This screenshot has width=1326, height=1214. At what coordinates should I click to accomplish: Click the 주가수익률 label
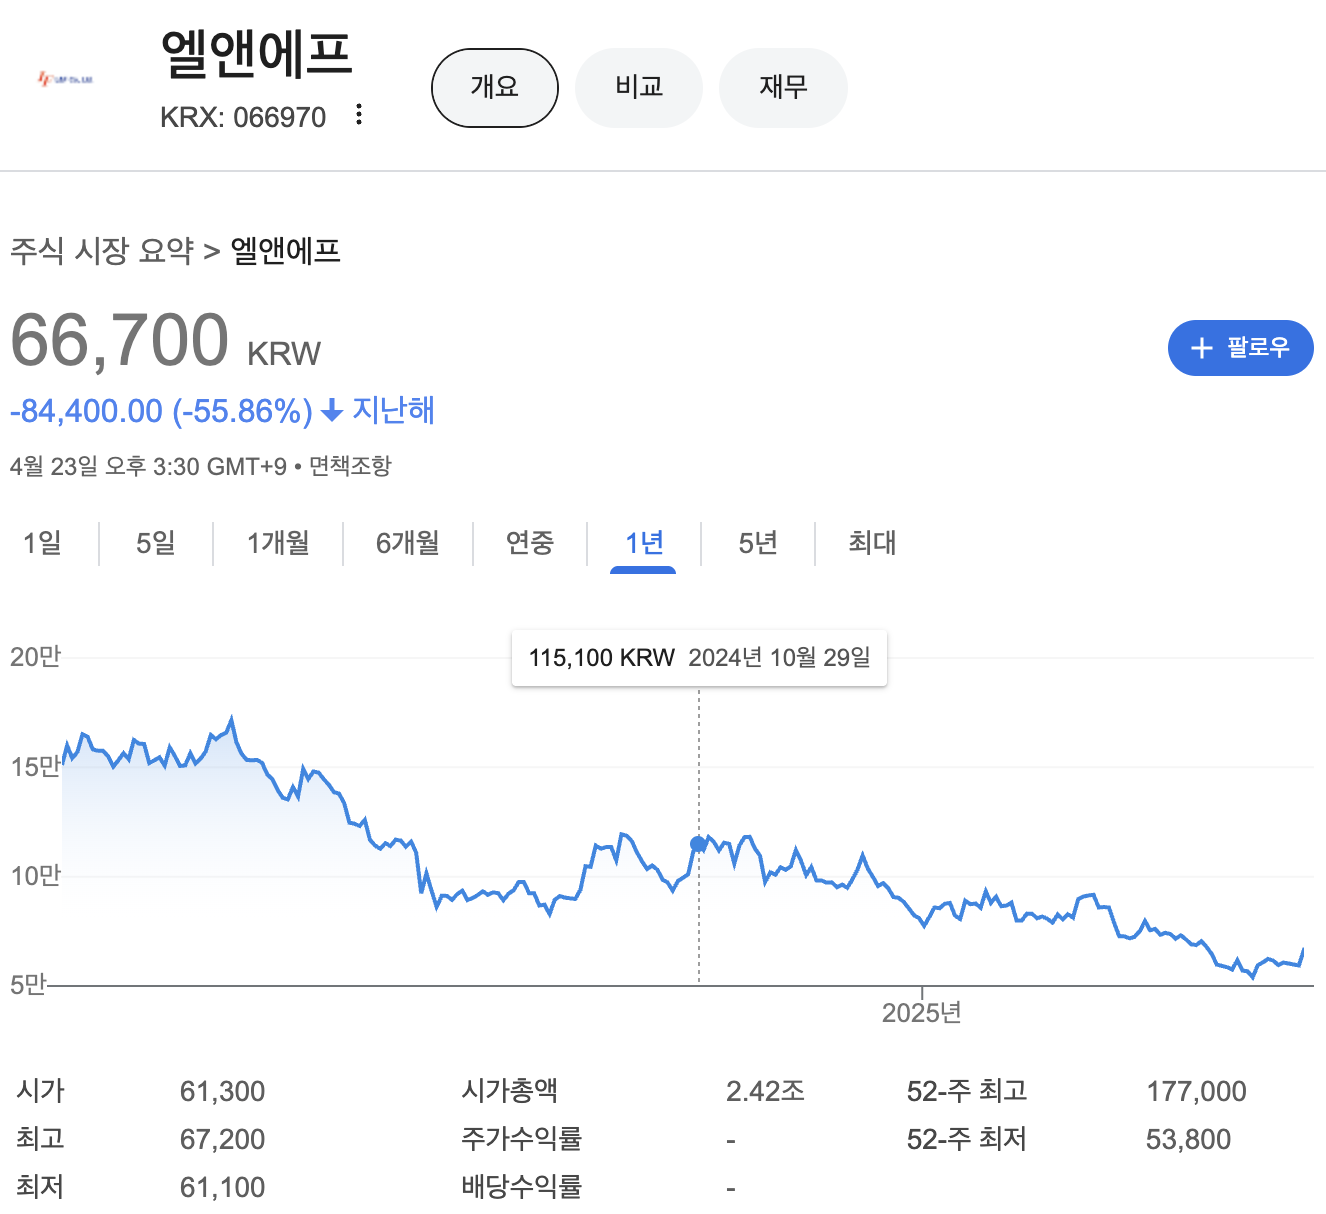(521, 1139)
